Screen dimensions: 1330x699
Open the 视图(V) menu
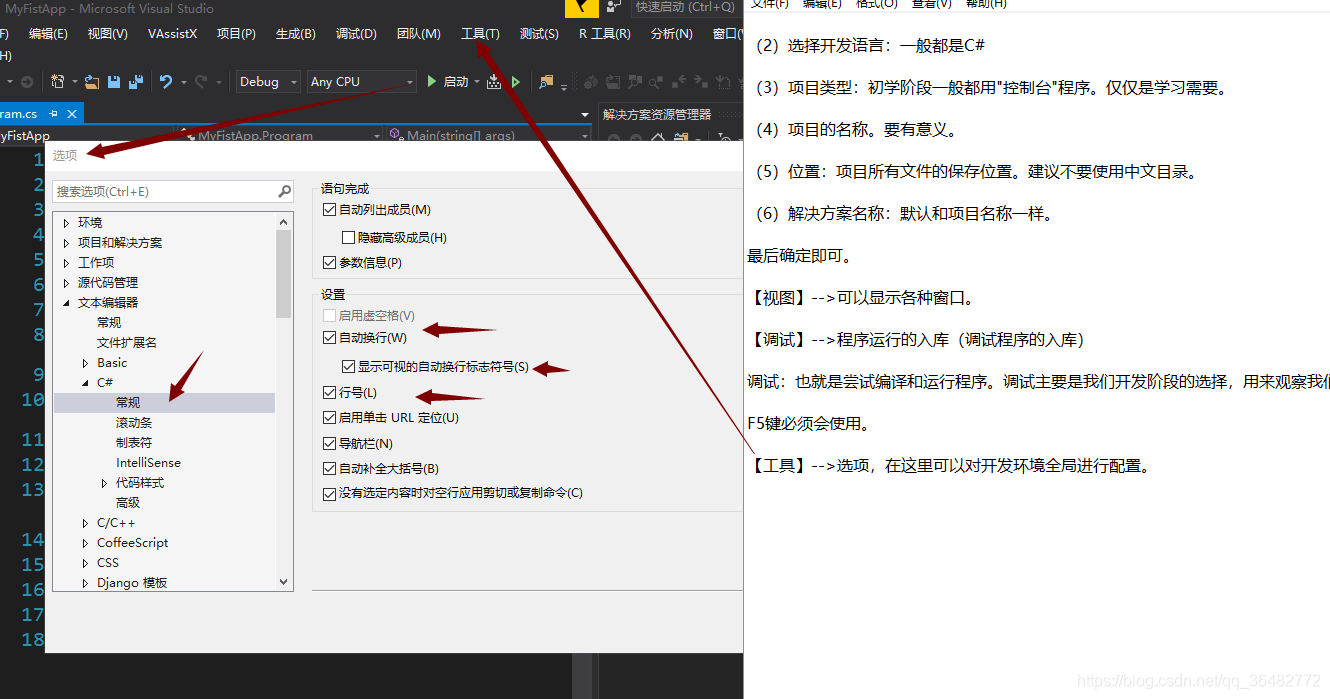coord(107,34)
